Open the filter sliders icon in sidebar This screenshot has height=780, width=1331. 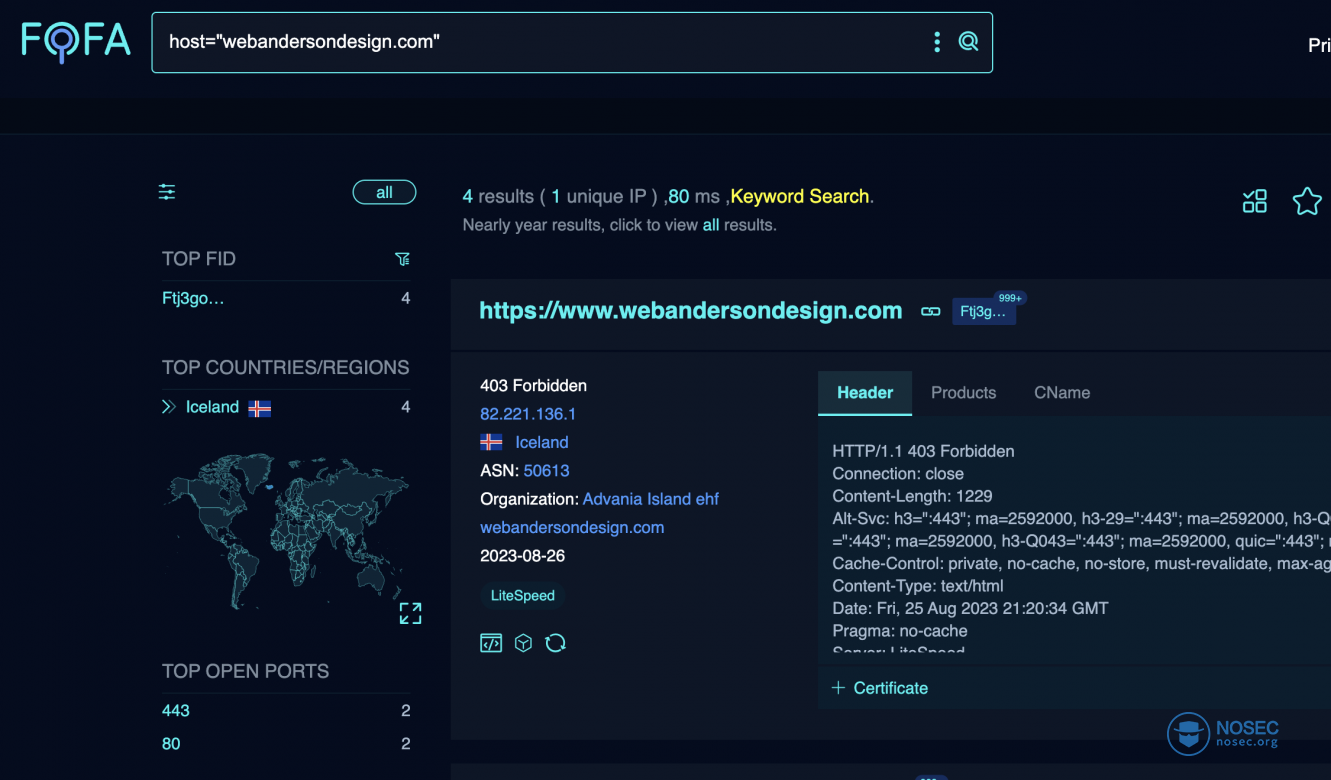(x=167, y=192)
